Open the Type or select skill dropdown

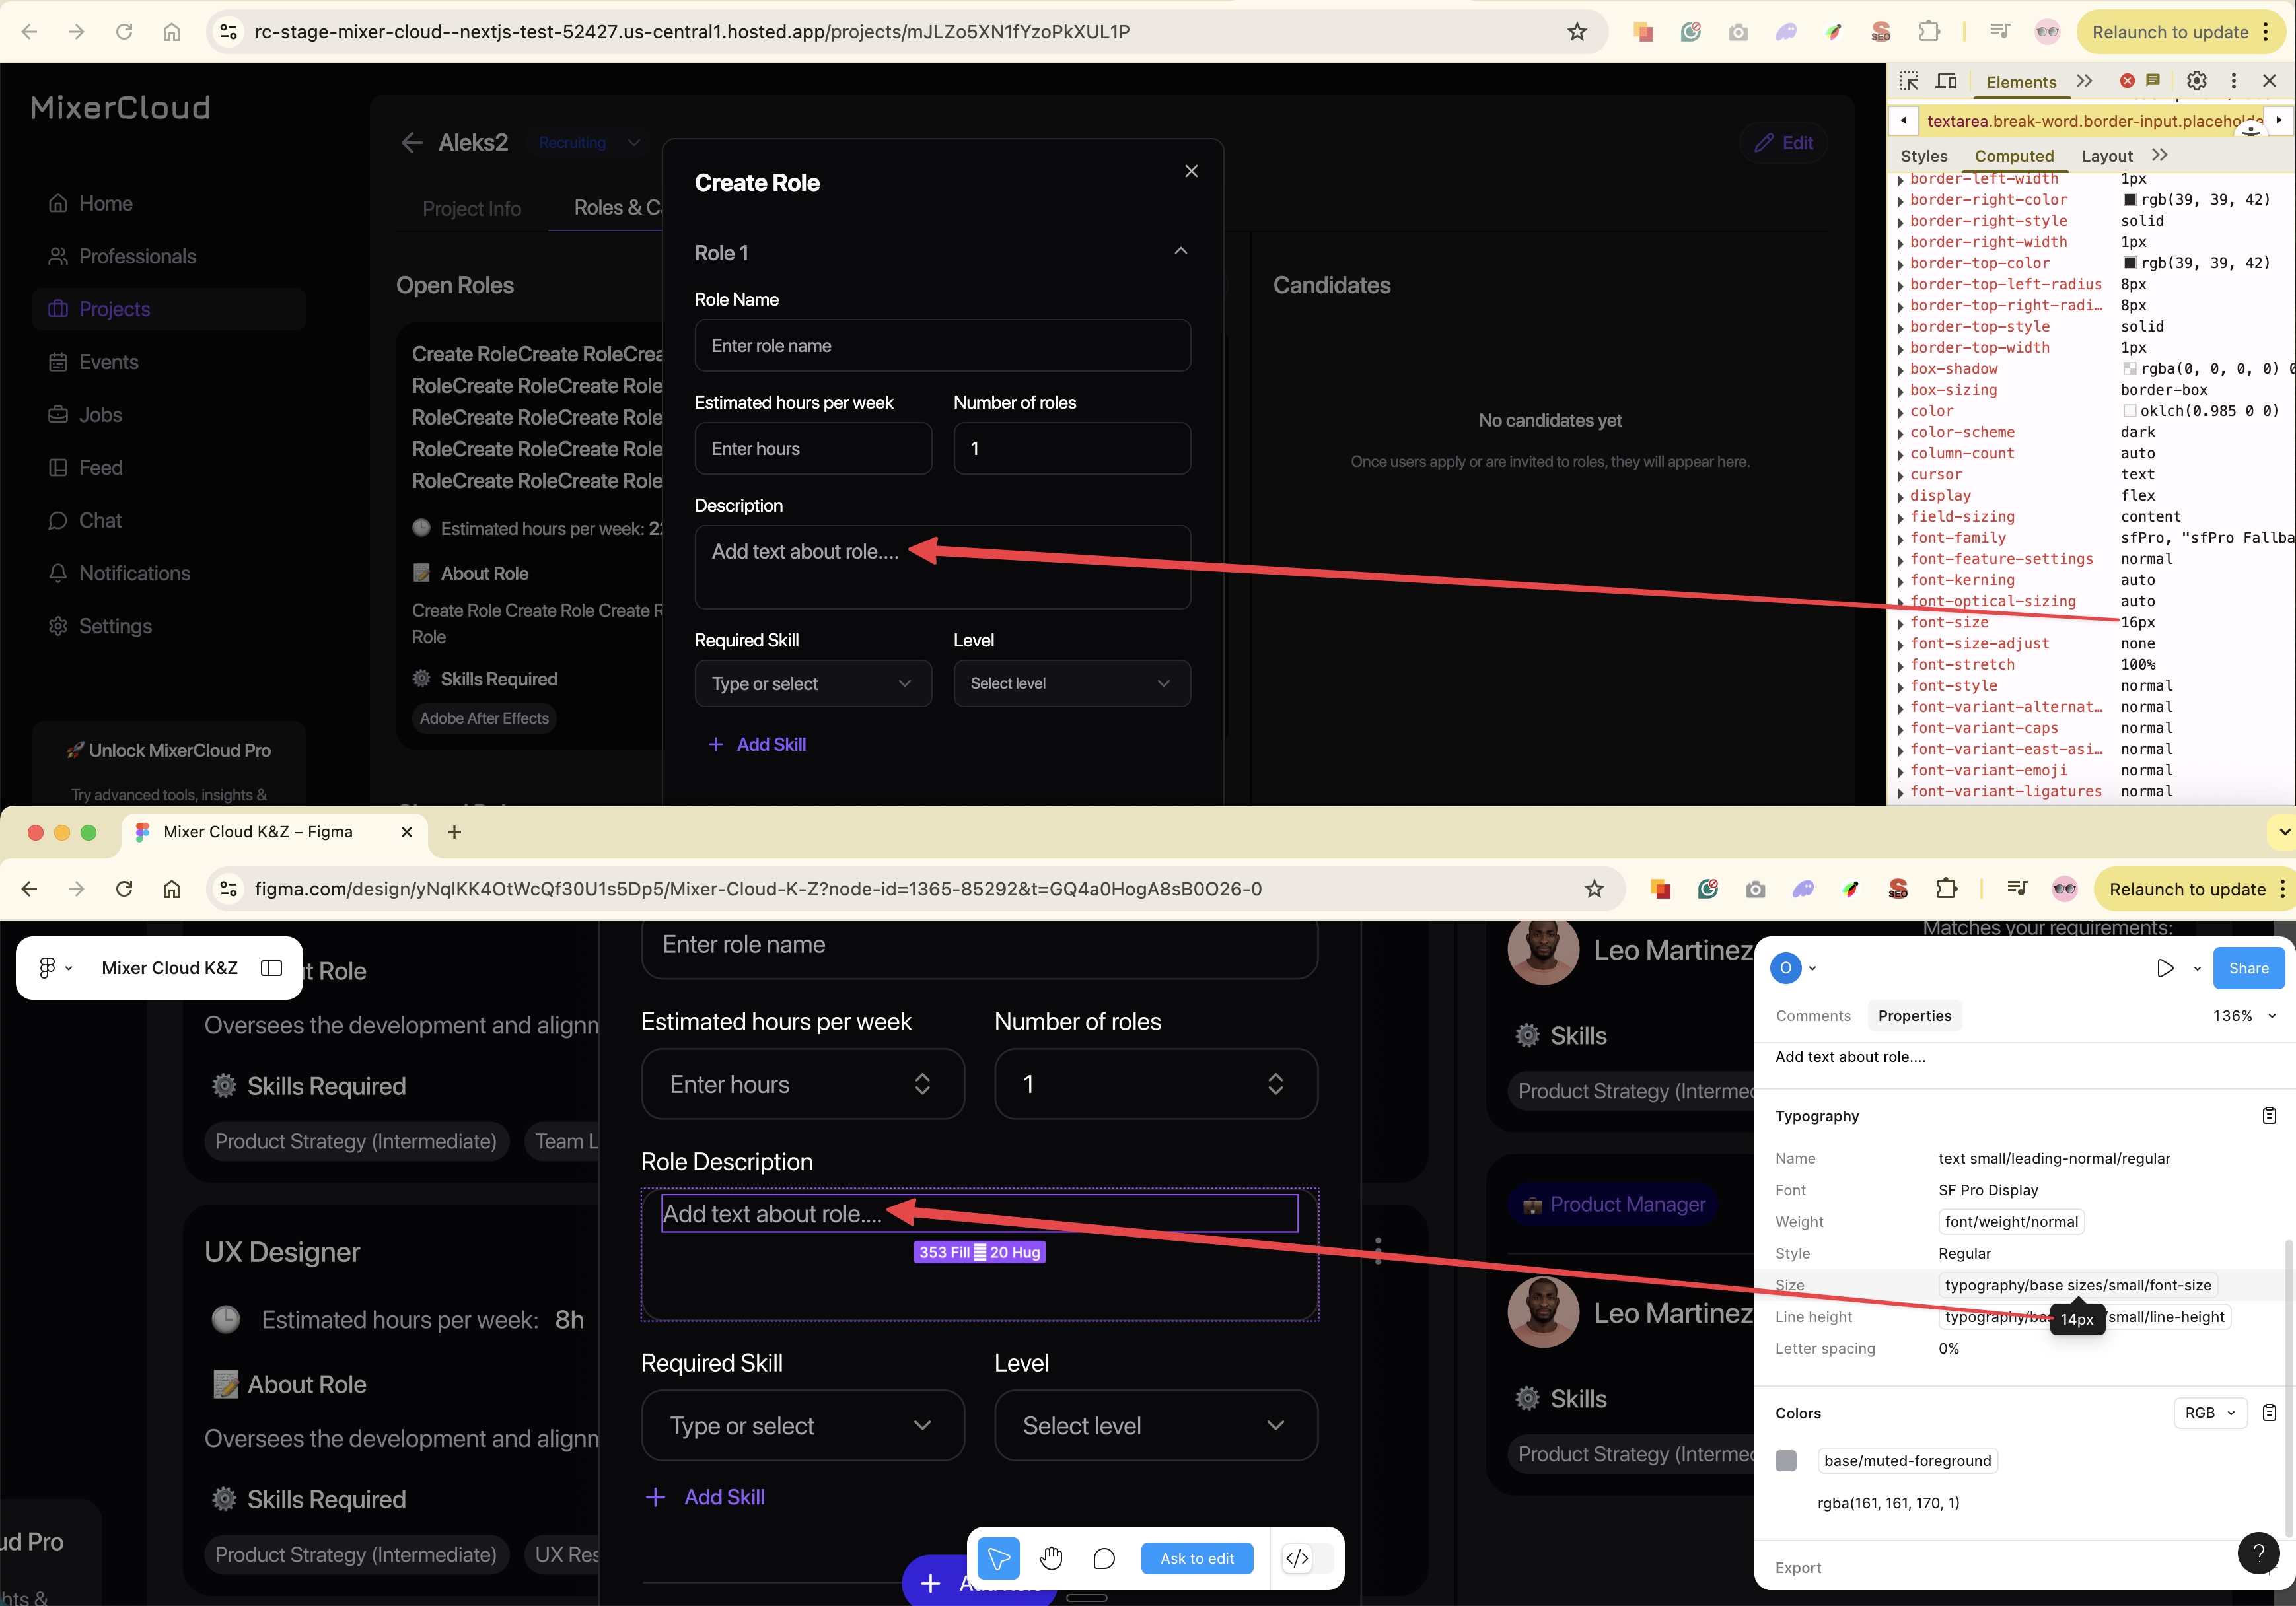coord(812,684)
